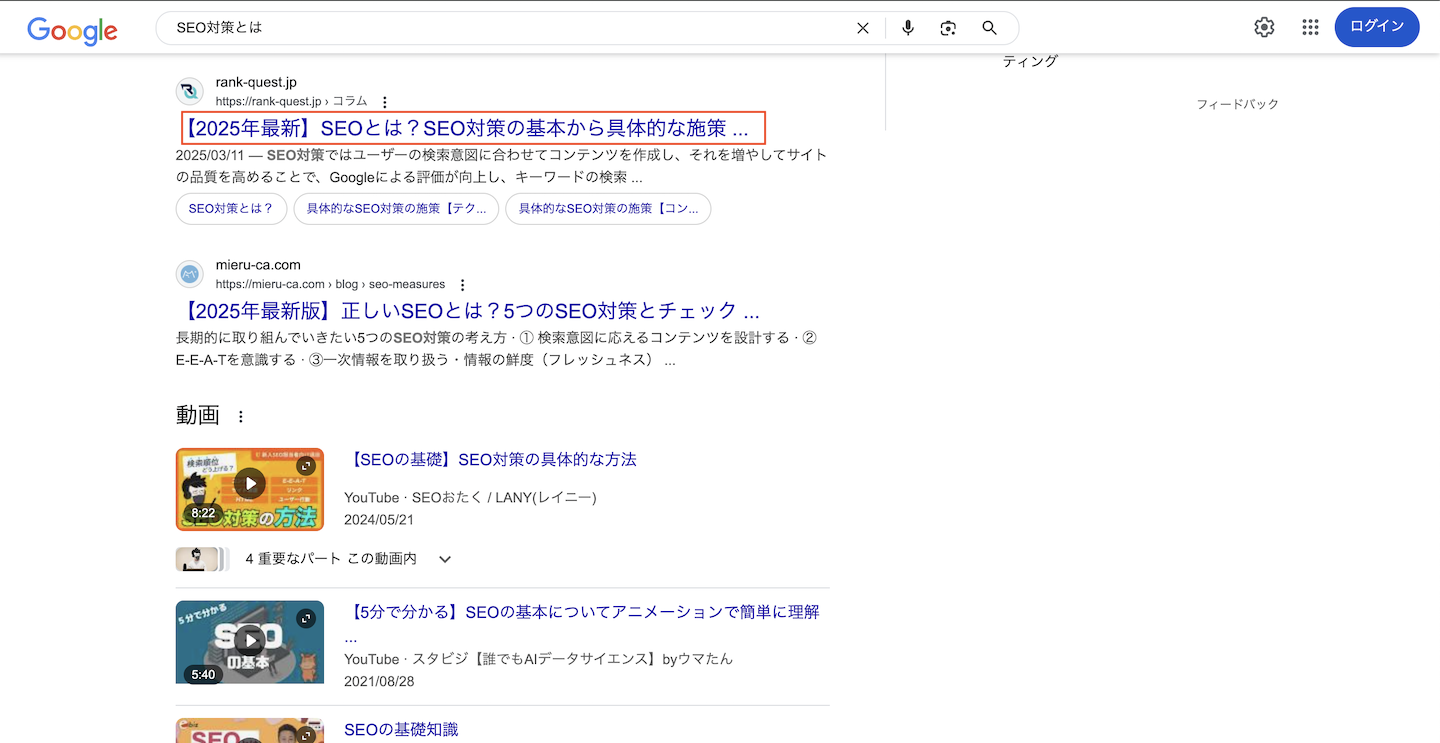The width and height of the screenshot is (1440, 743).
Task: Open more options for rank-quest.jp result
Action: [385, 102]
